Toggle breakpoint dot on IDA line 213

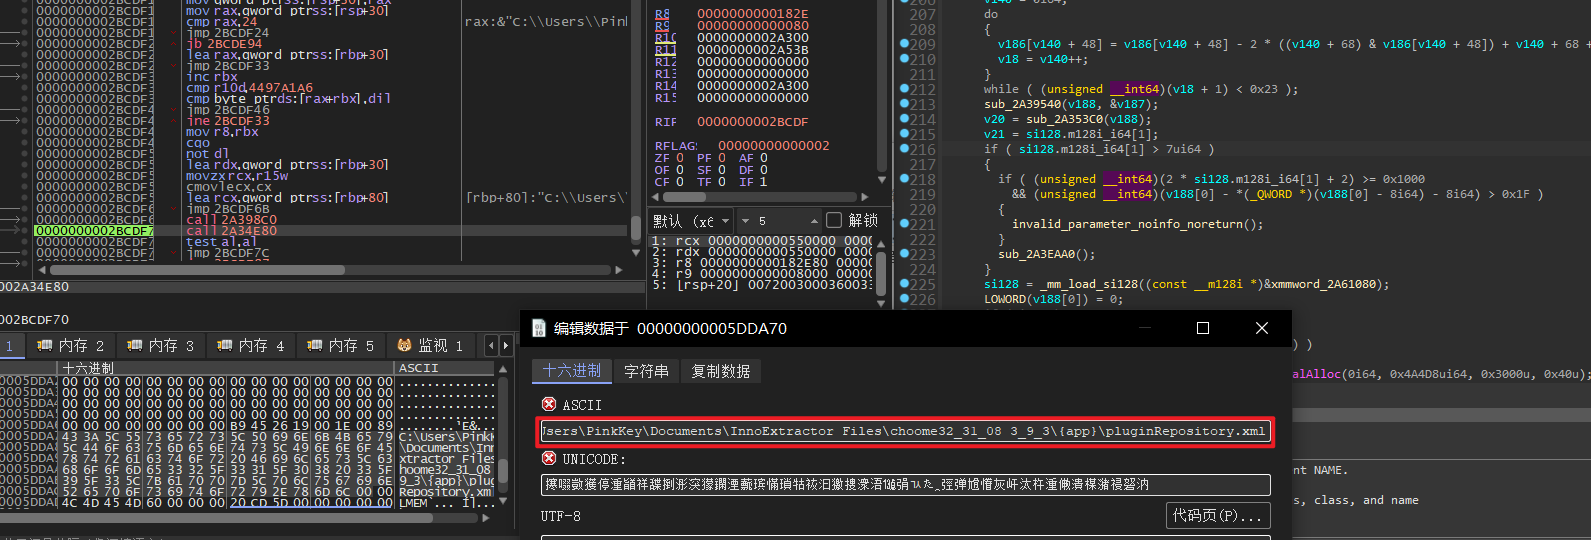click(x=904, y=104)
